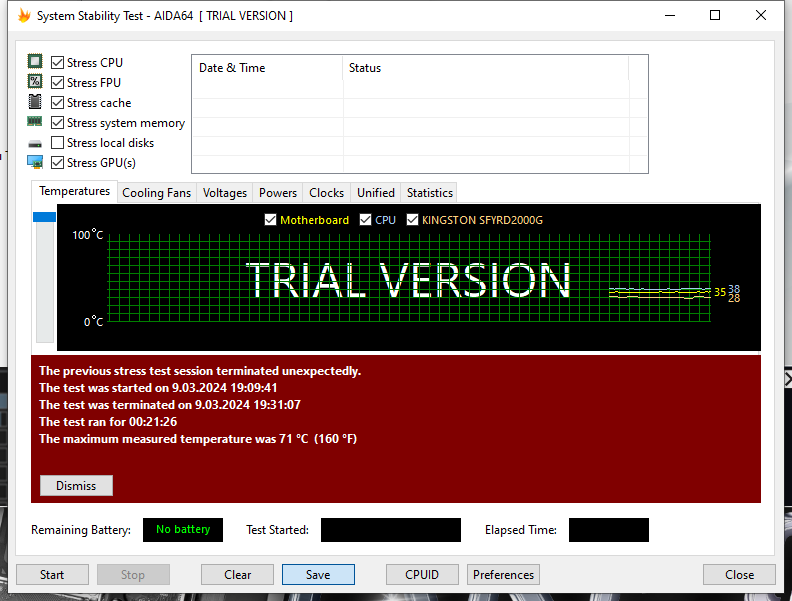Maximize the System Stability Test window
The height and width of the screenshot is (601, 792).
pyautogui.click(x=715, y=15)
